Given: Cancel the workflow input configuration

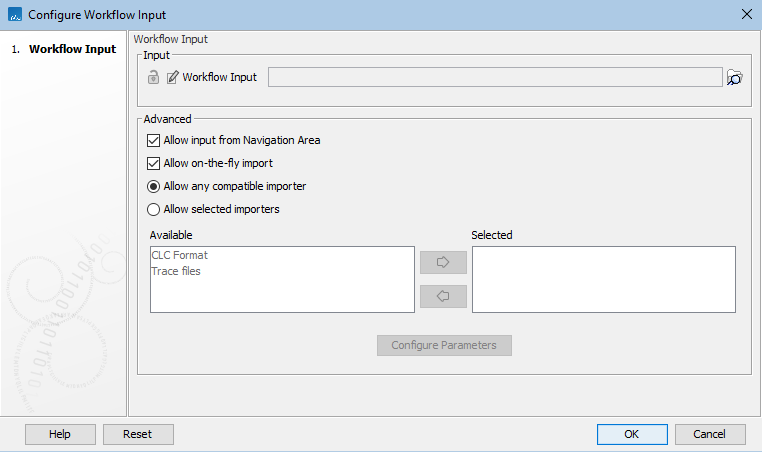Looking at the screenshot, I should point(710,434).
